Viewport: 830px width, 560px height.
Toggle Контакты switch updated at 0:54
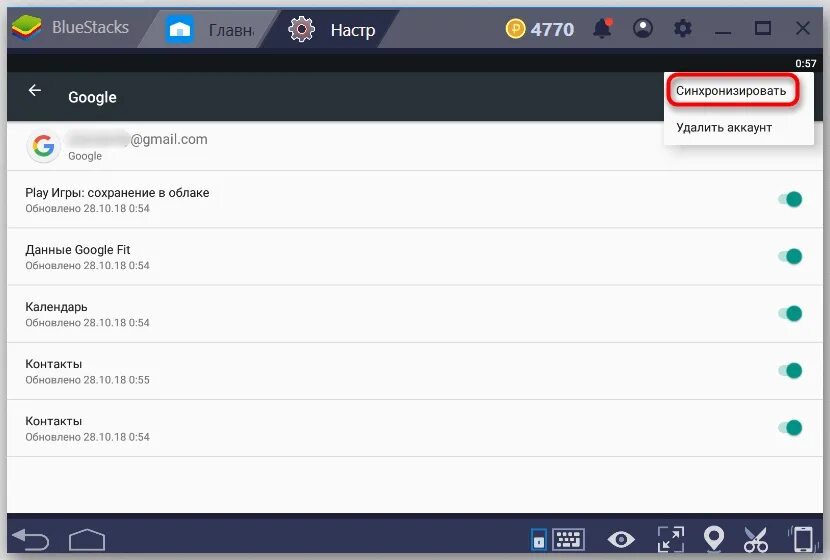coord(790,428)
